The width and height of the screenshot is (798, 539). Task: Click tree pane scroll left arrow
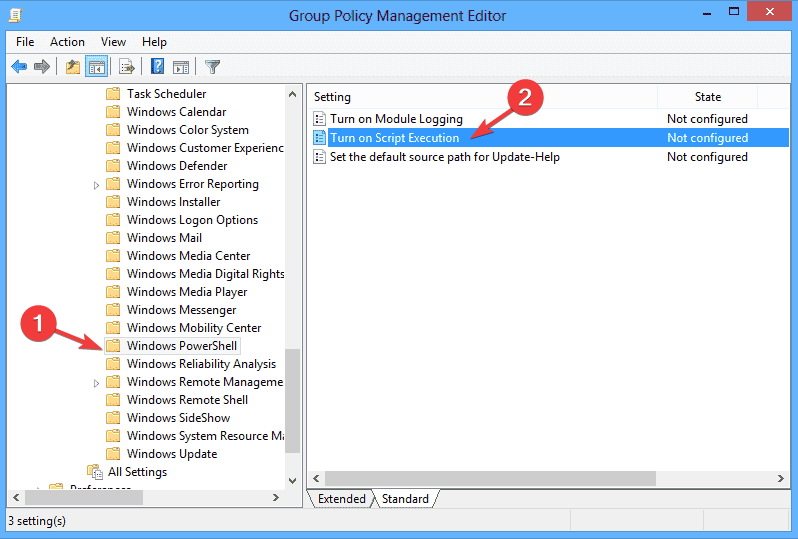(x=16, y=498)
